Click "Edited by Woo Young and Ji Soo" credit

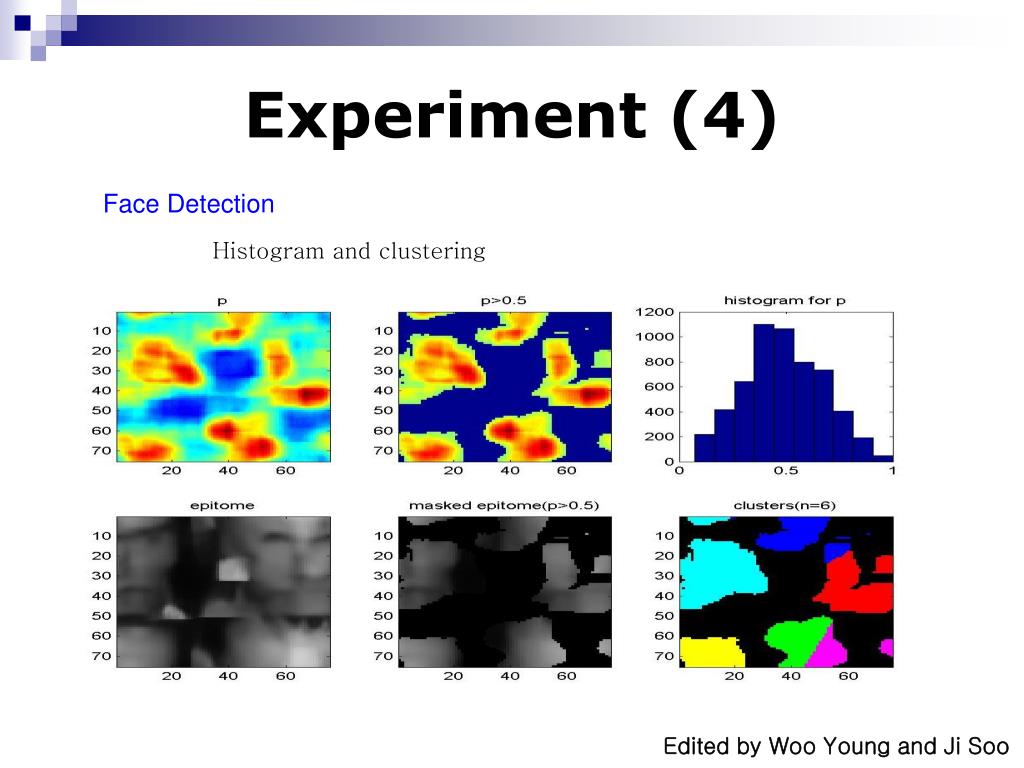(x=837, y=746)
